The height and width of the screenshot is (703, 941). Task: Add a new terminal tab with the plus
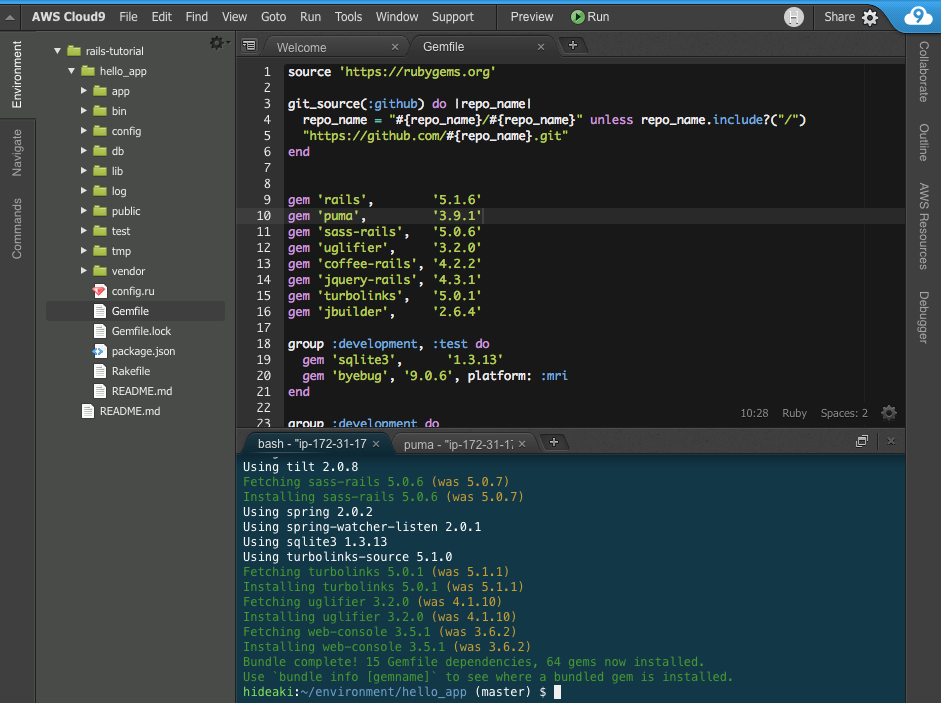point(553,442)
